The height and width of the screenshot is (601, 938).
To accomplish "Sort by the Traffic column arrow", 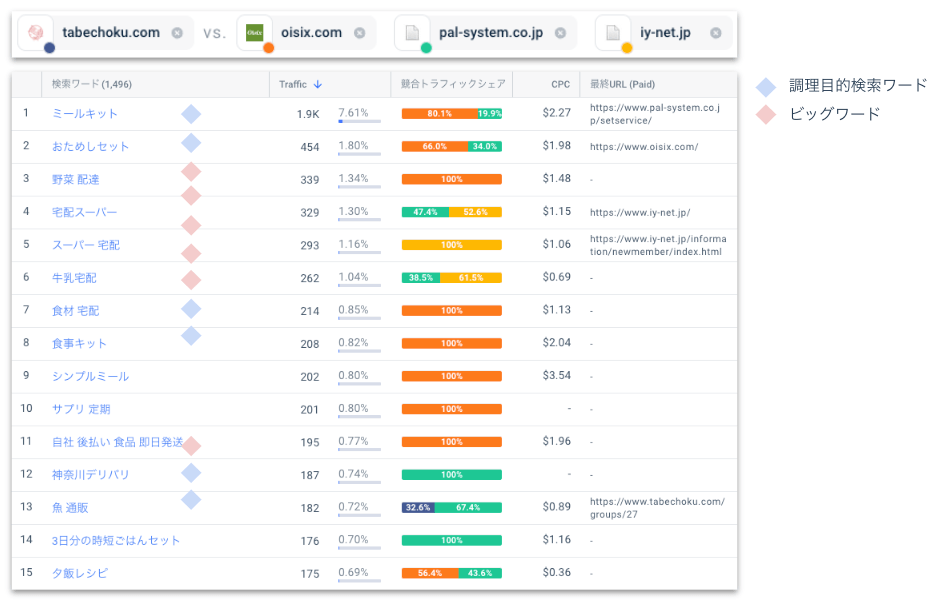I will 317,85.
